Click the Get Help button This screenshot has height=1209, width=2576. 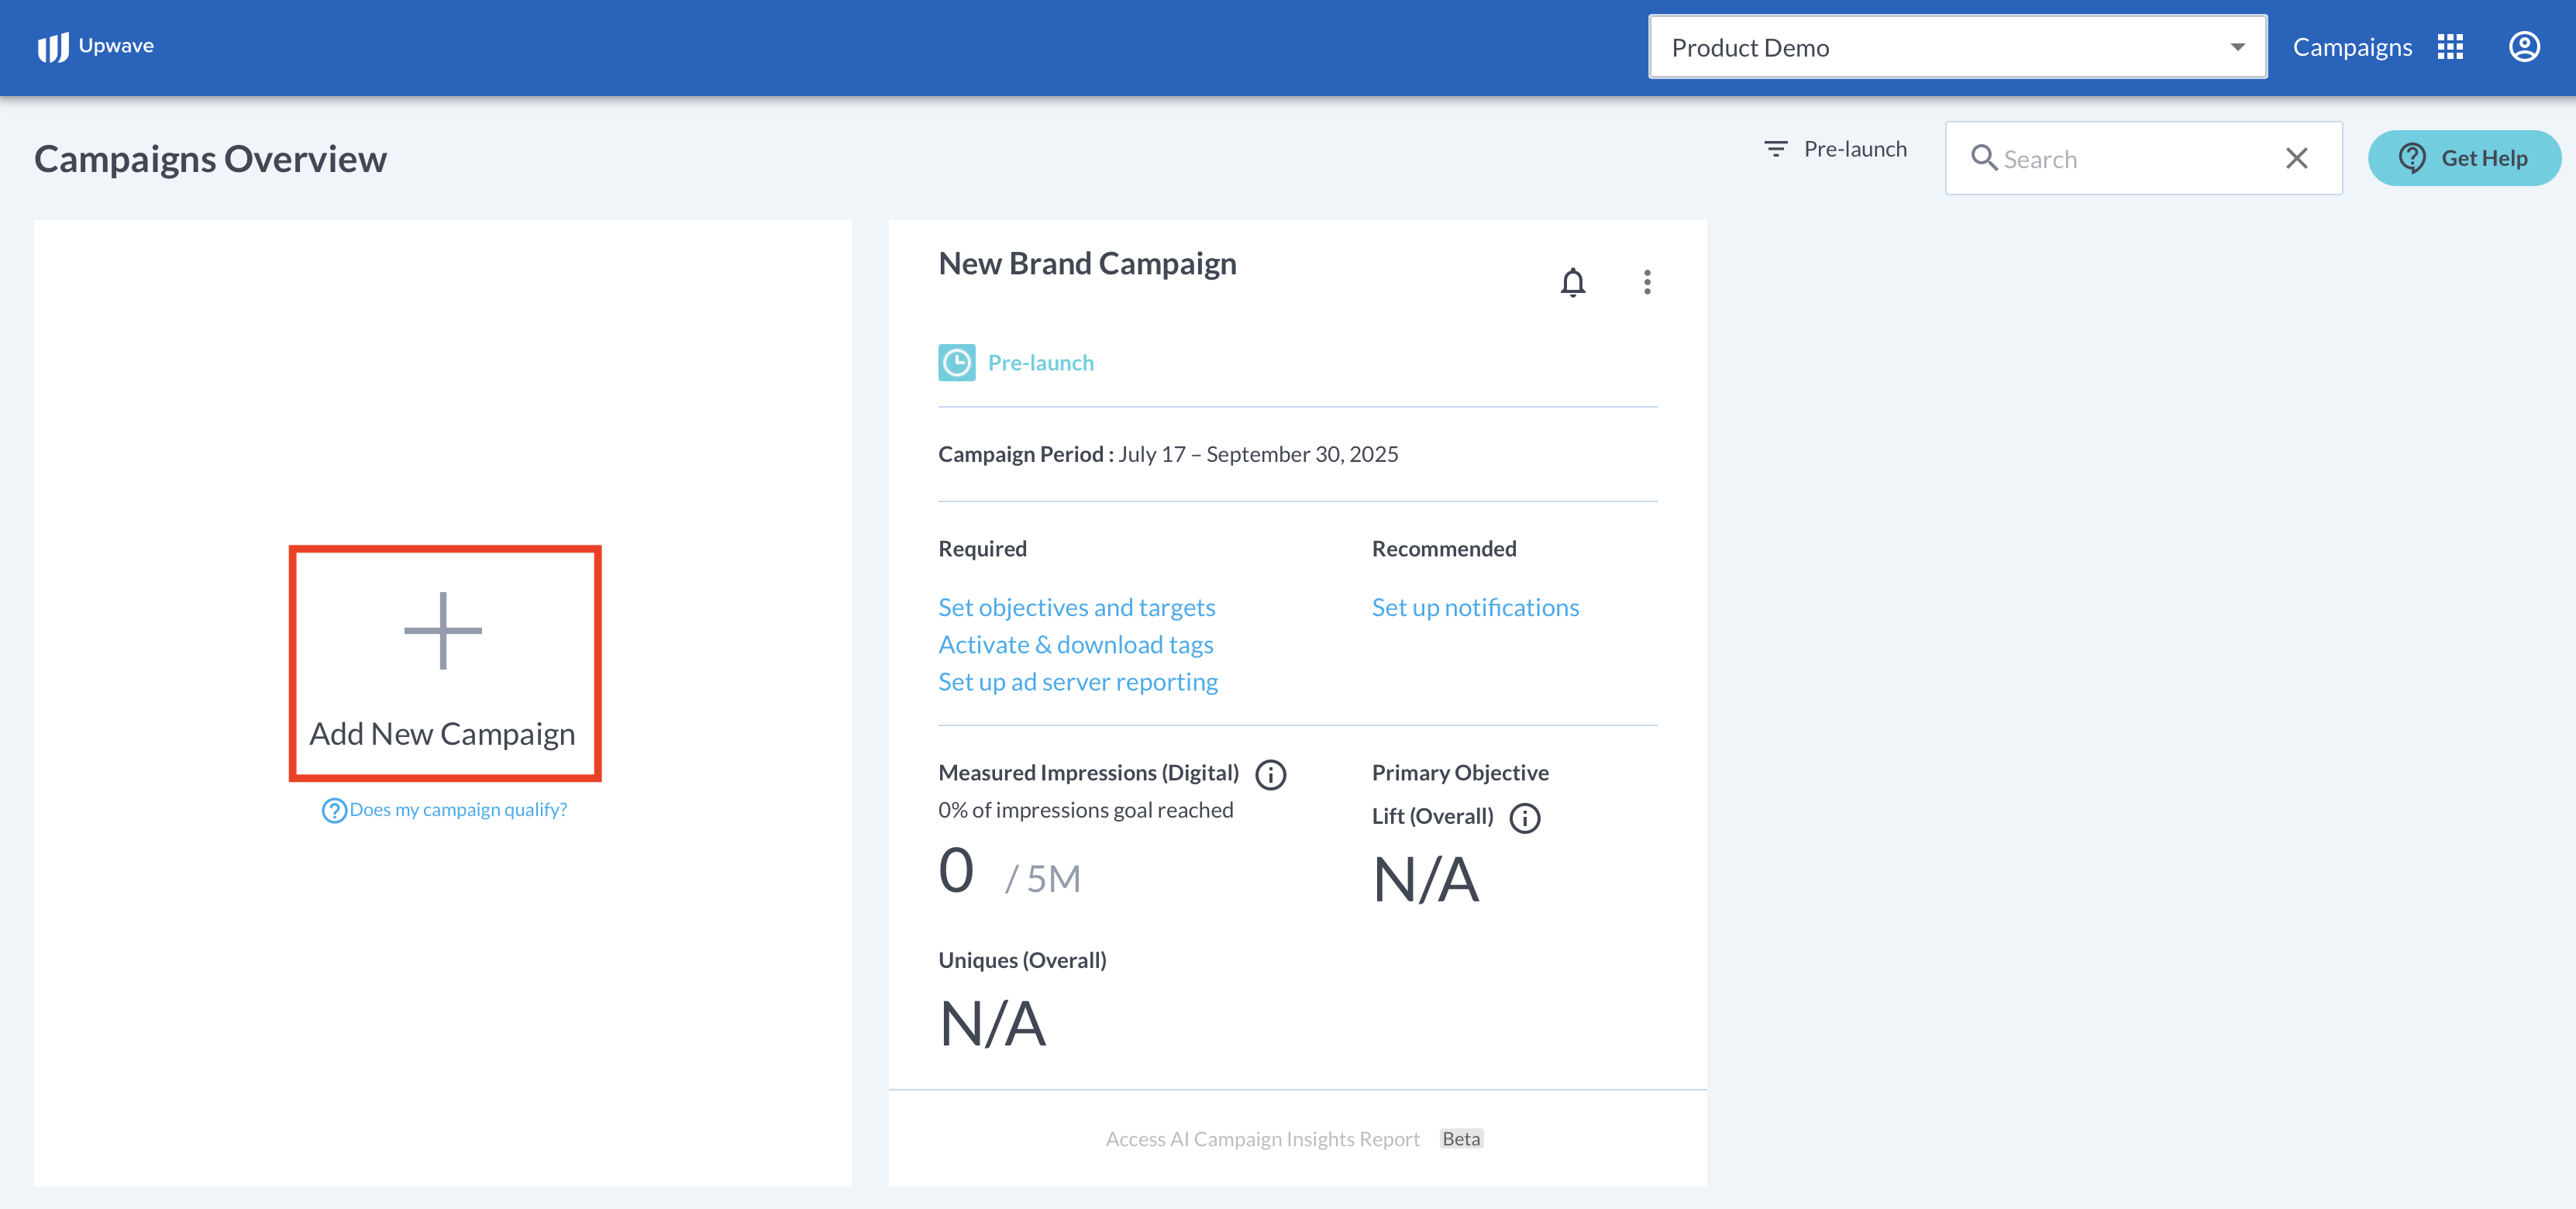pyautogui.click(x=2464, y=158)
